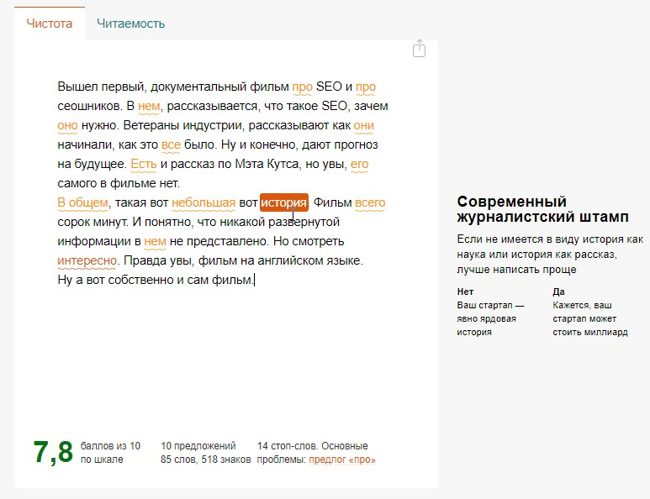Select the Чистота tab

50,23
